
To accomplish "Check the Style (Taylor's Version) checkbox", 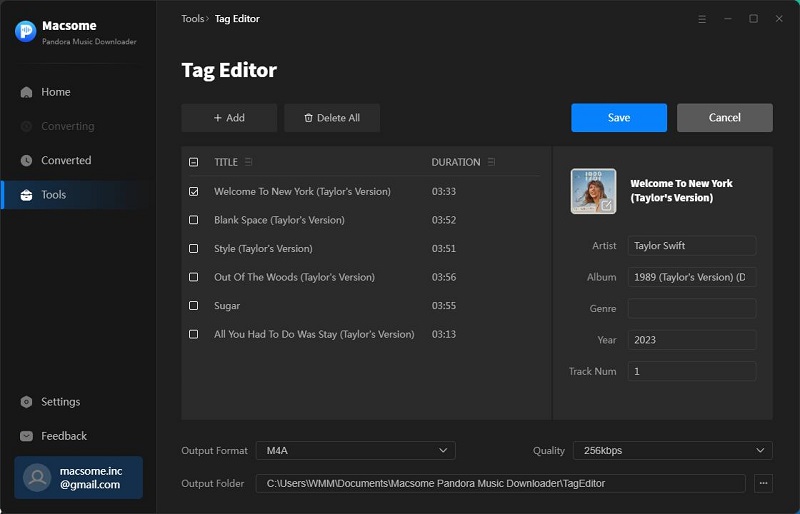I will 193,249.
